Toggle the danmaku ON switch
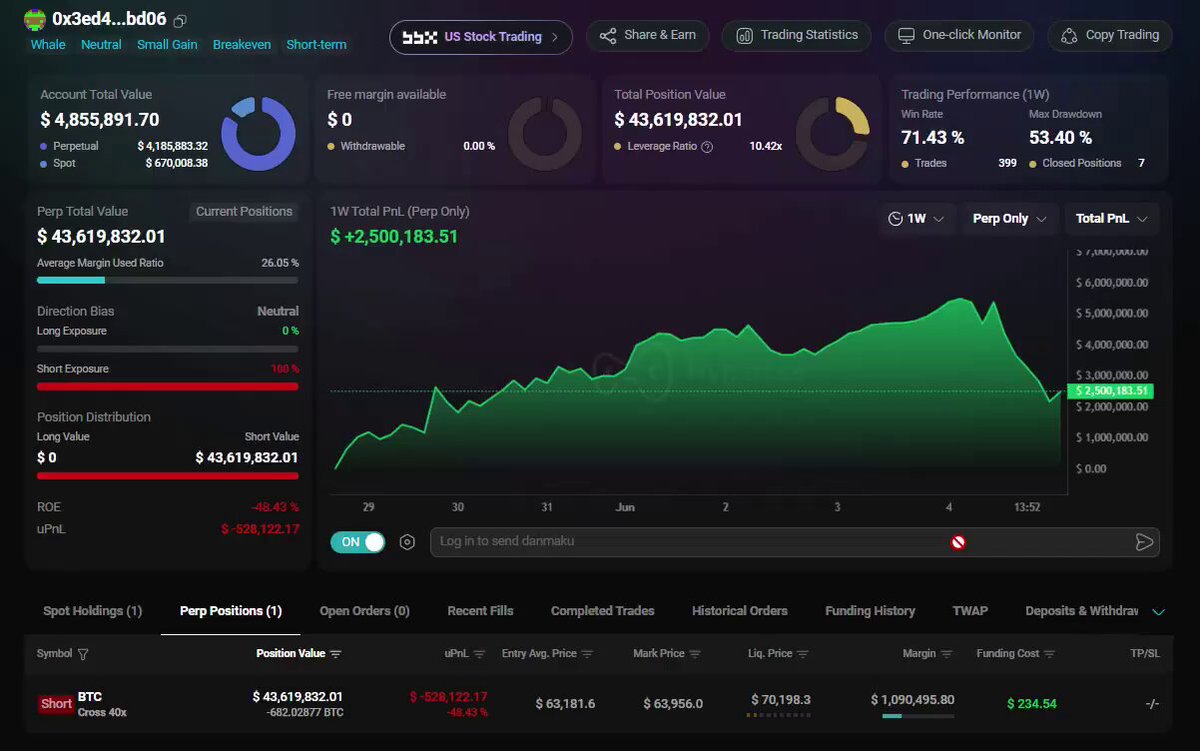Screen dimensions: 1200x751 [358, 542]
